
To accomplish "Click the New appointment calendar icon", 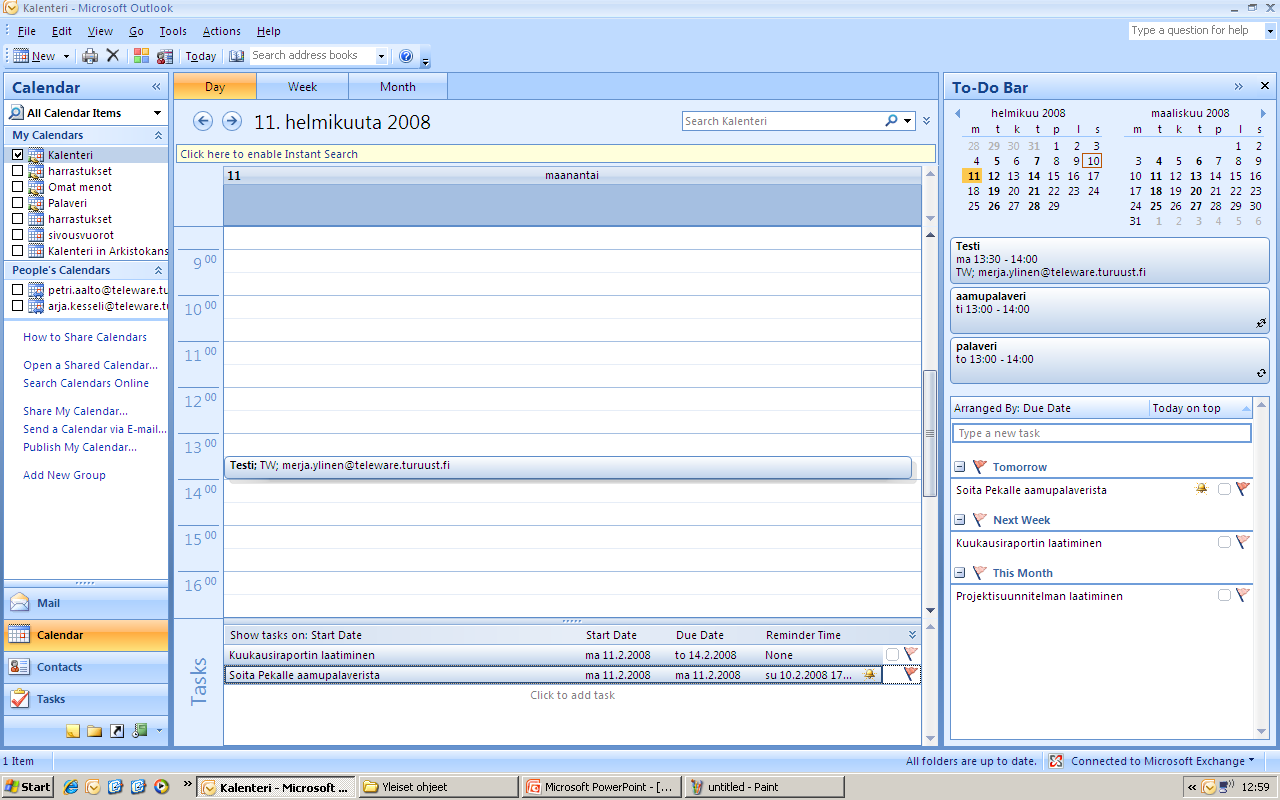I will 21,56.
